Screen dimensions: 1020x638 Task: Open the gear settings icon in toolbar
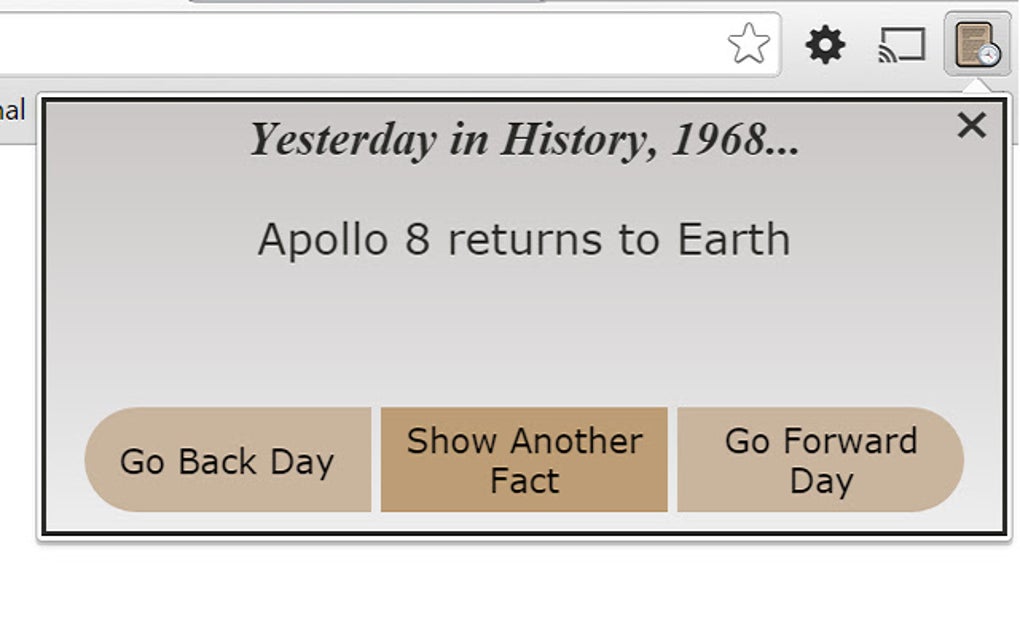tap(825, 45)
